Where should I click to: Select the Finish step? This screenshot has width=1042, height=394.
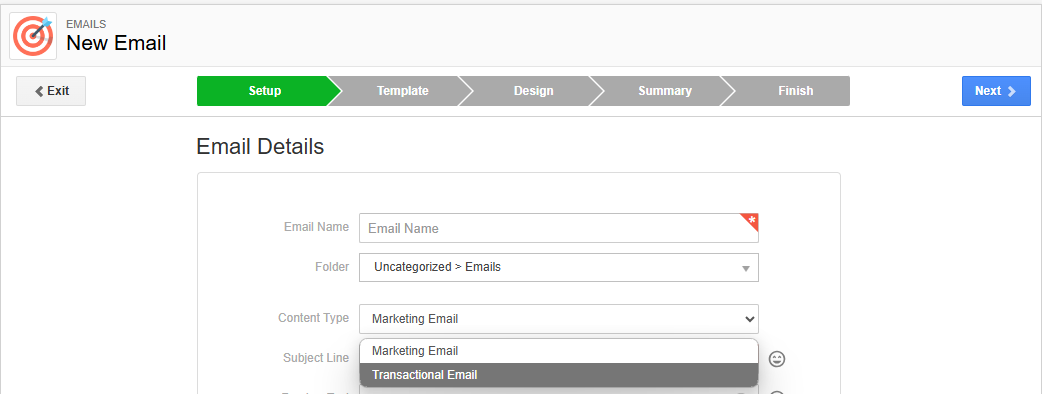[795, 91]
